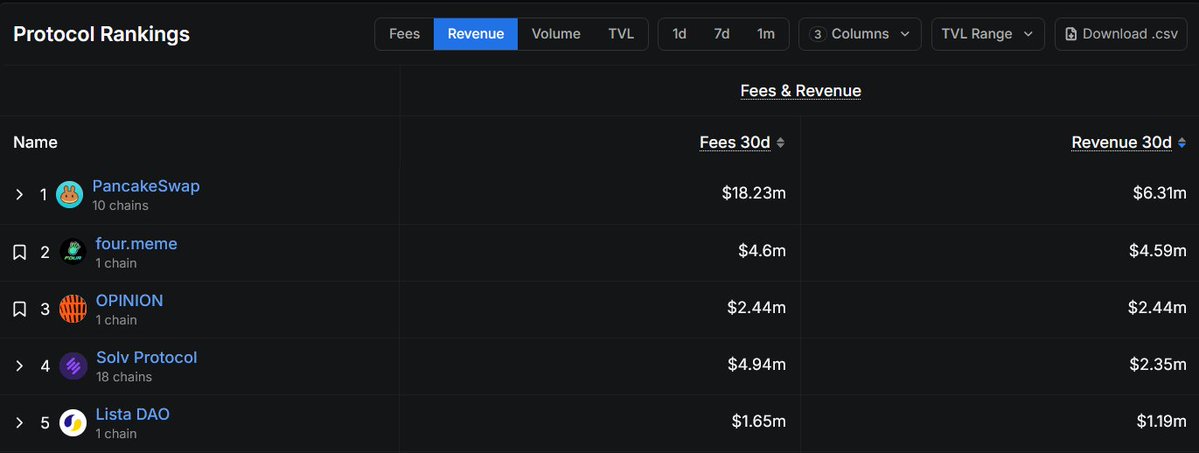Viewport: 1199px width, 453px height.
Task: Expand the Solv Protocol row
Action: [x=20, y=366]
